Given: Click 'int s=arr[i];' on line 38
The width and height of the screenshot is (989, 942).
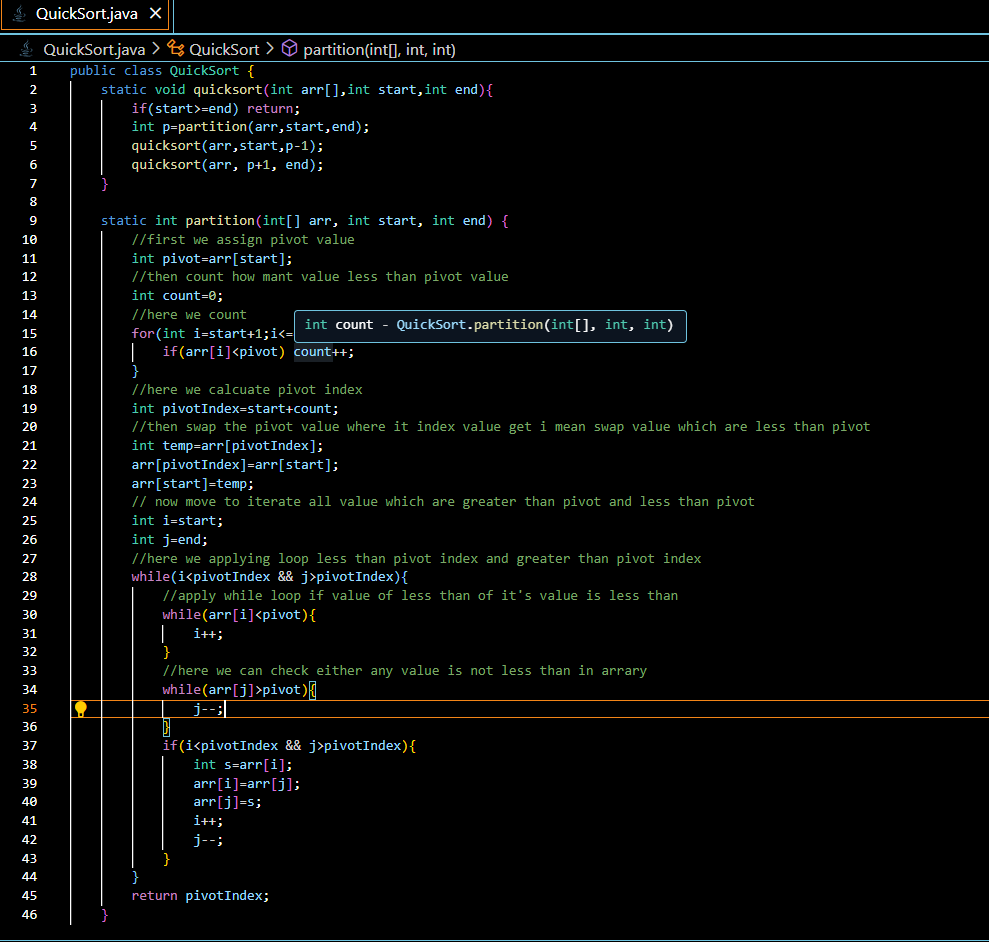Looking at the screenshot, I should tap(243, 765).
